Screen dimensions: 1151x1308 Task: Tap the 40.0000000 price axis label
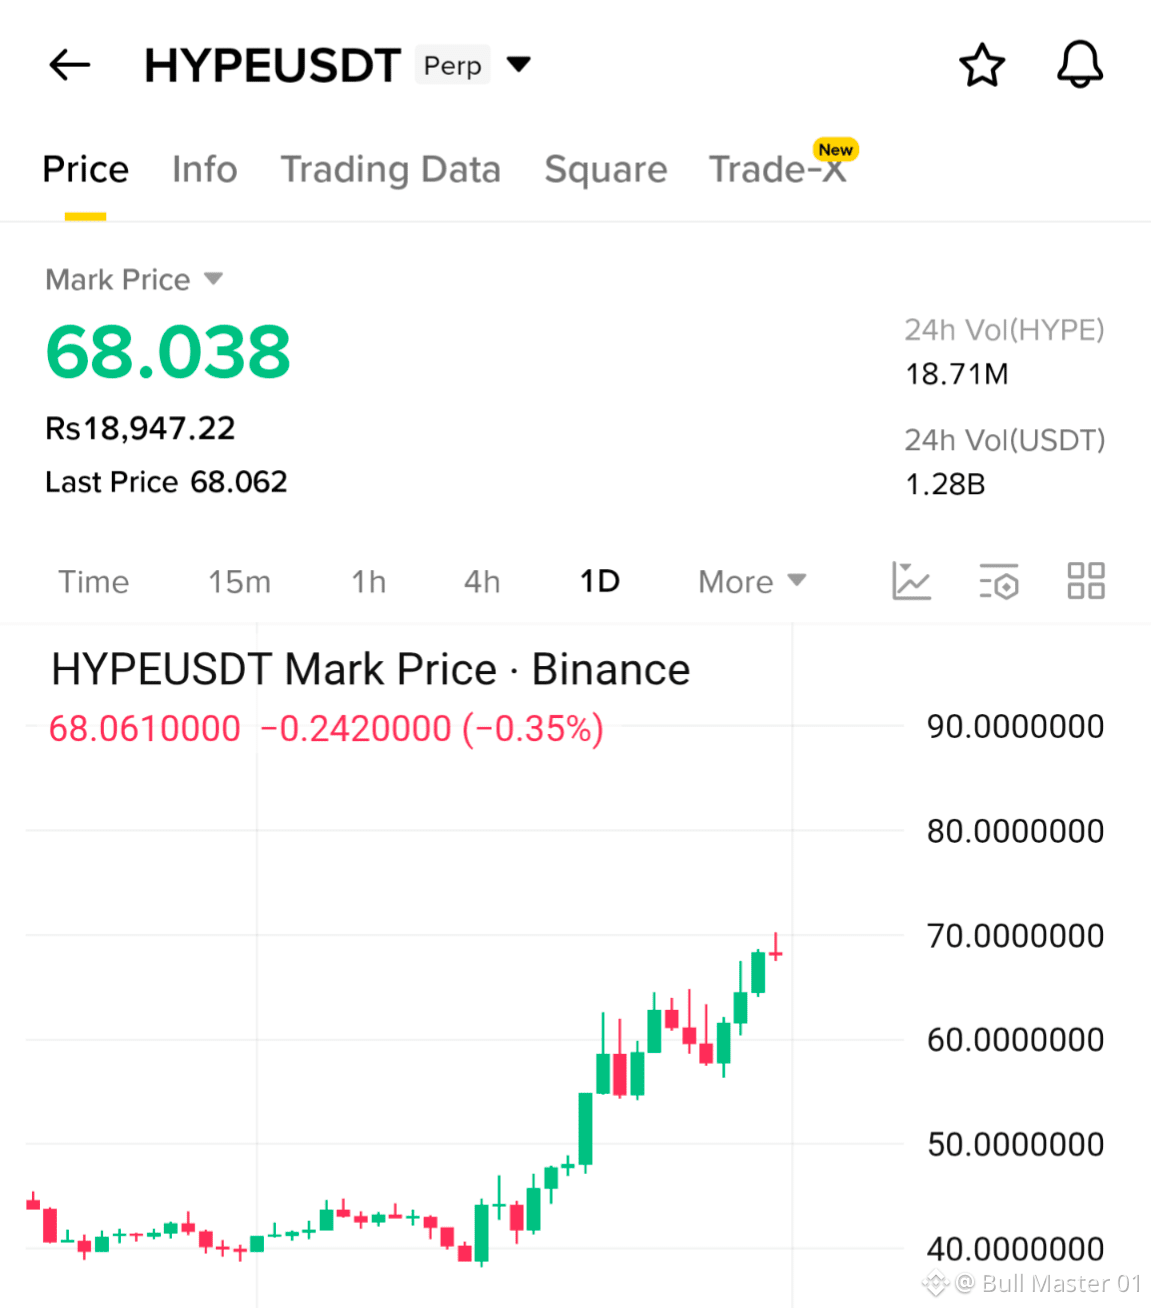[x=1015, y=1249]
